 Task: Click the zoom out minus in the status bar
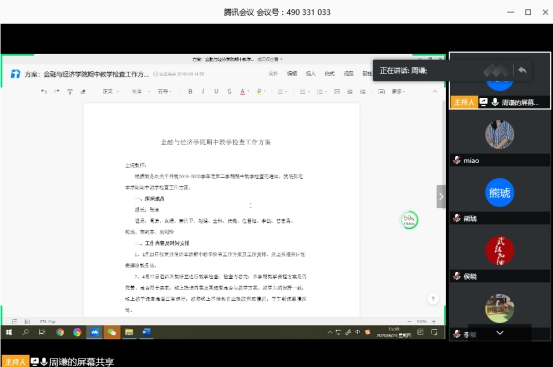click(x=409, y=321)
